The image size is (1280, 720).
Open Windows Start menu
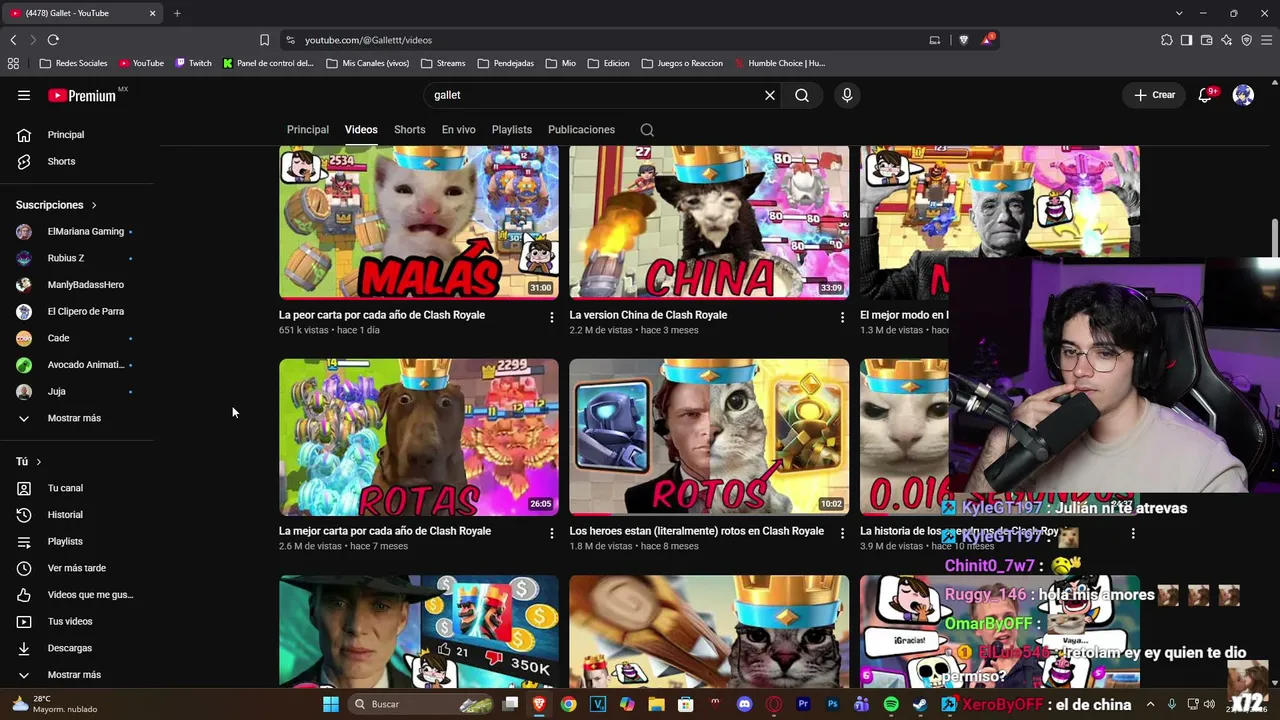[x=331, y=704]
